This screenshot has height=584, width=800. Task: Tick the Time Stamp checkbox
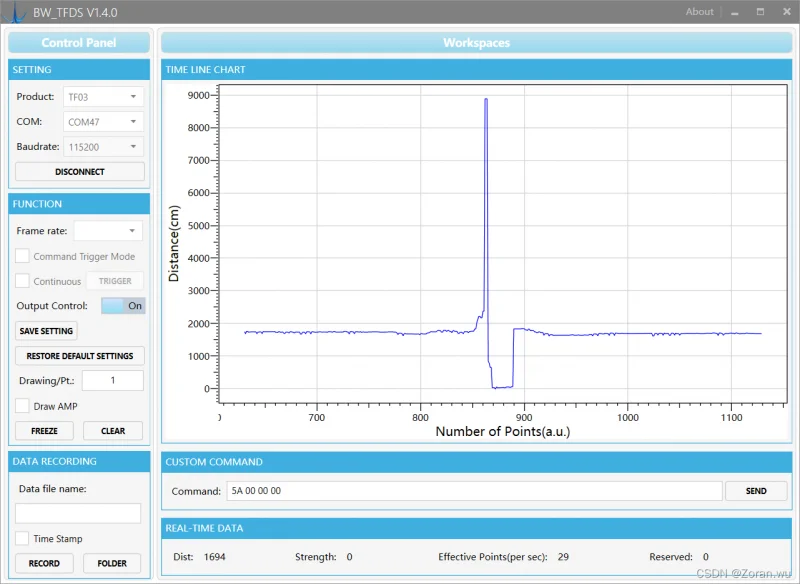point(23,539)
